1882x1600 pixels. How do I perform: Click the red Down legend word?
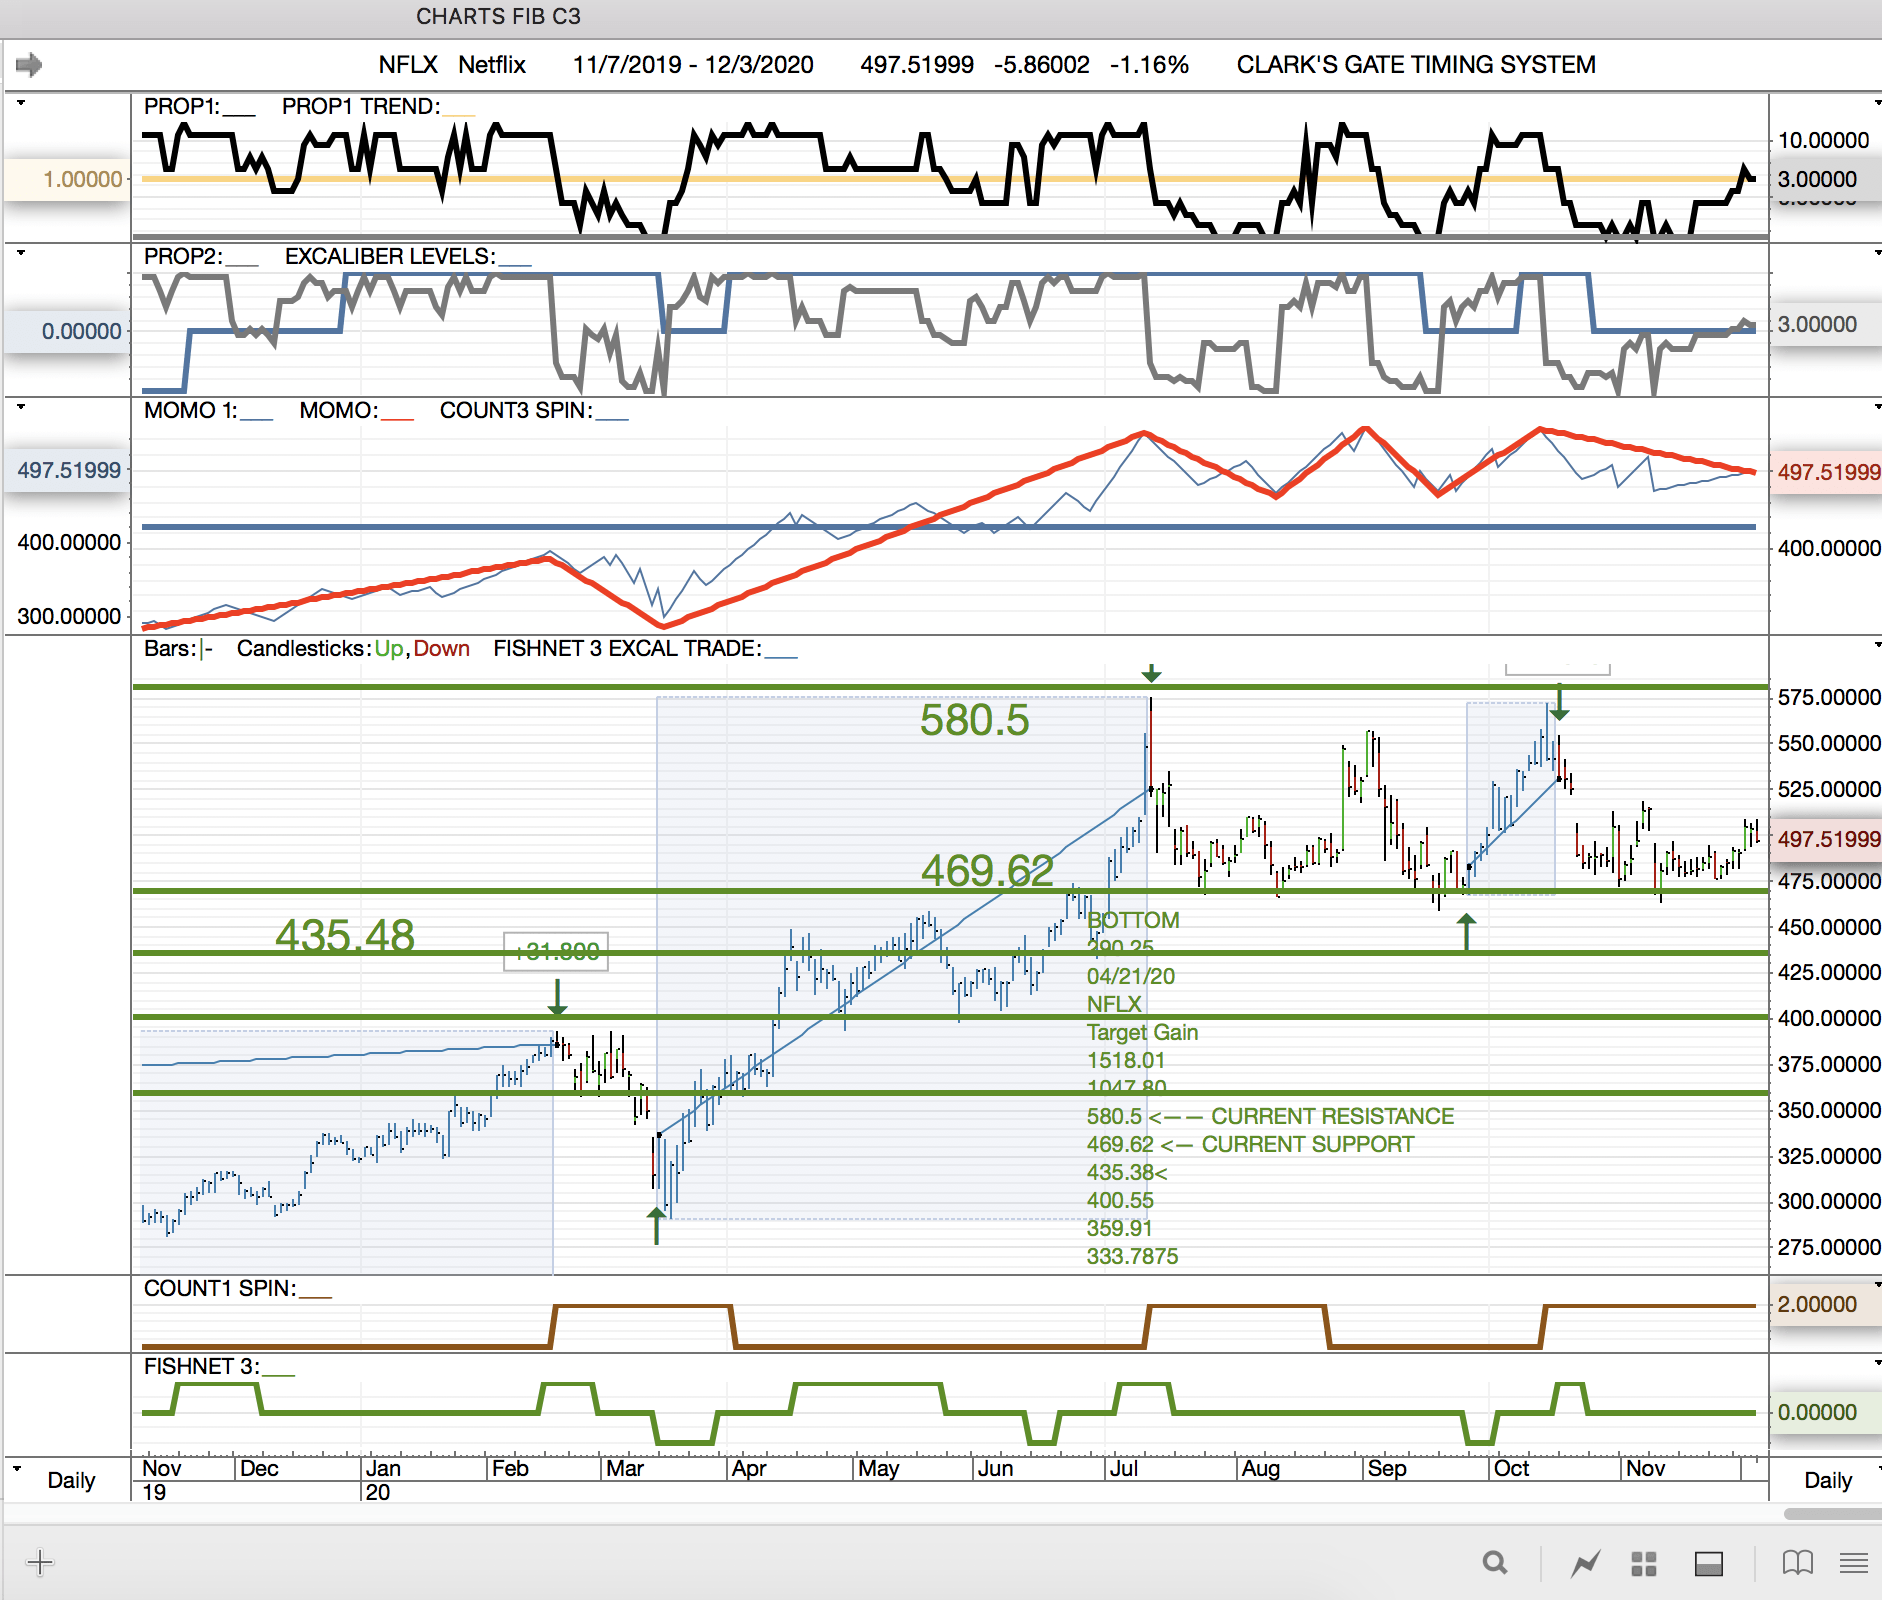[x=442, y=649]
